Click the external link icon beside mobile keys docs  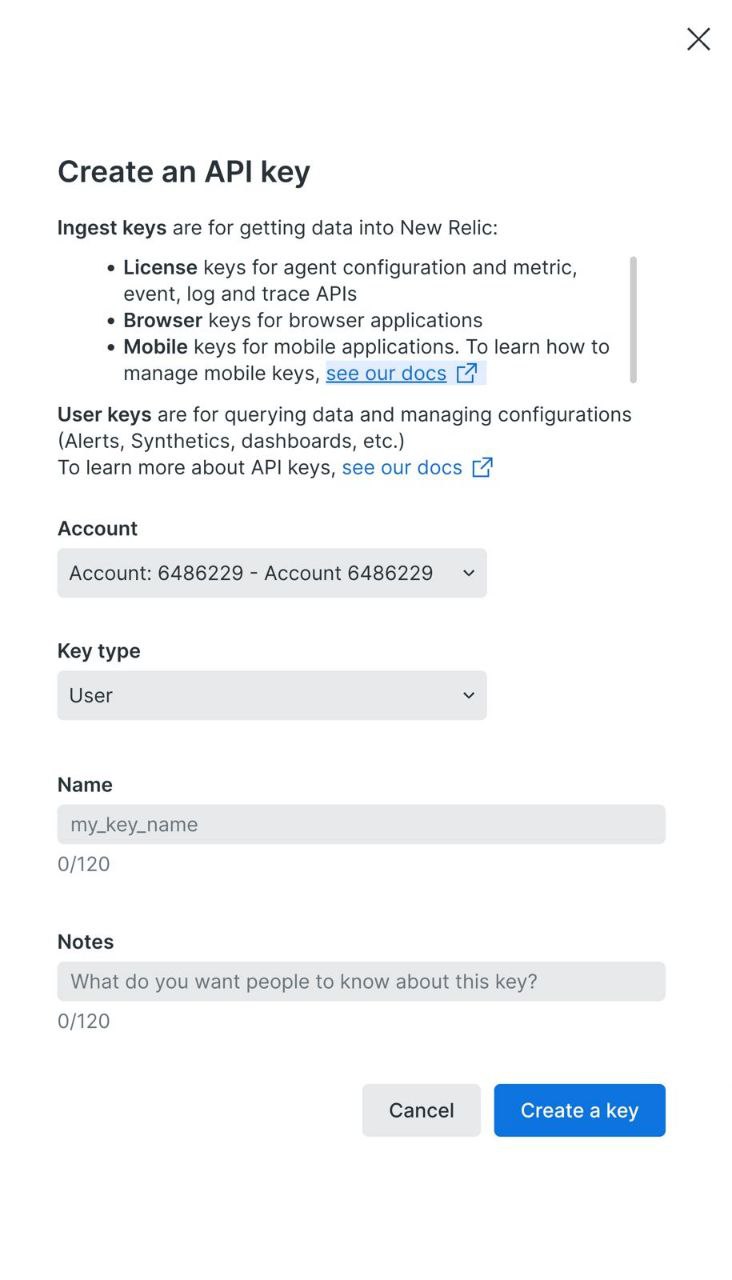pyautogui.click(x=466, y=372)
